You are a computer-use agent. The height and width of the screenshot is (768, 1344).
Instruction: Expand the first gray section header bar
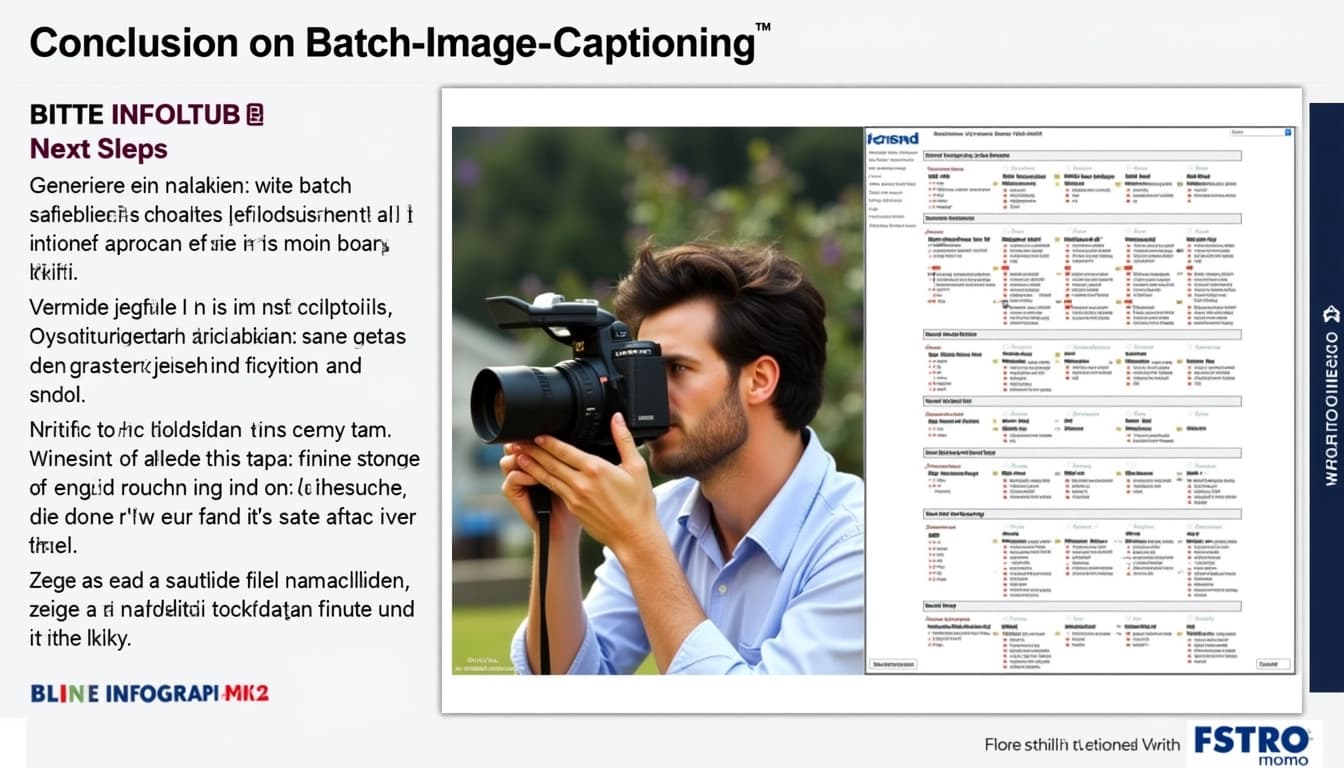tap(1081, 156)
